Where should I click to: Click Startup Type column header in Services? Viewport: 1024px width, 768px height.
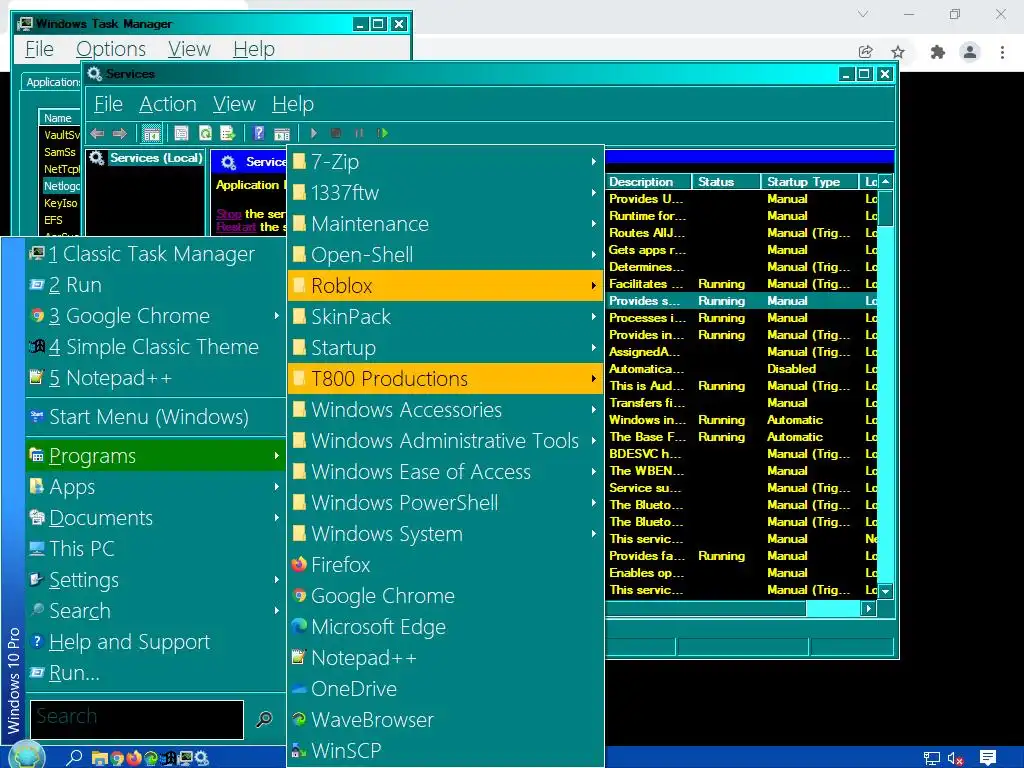pyautogui.click(x=810, y=182)
